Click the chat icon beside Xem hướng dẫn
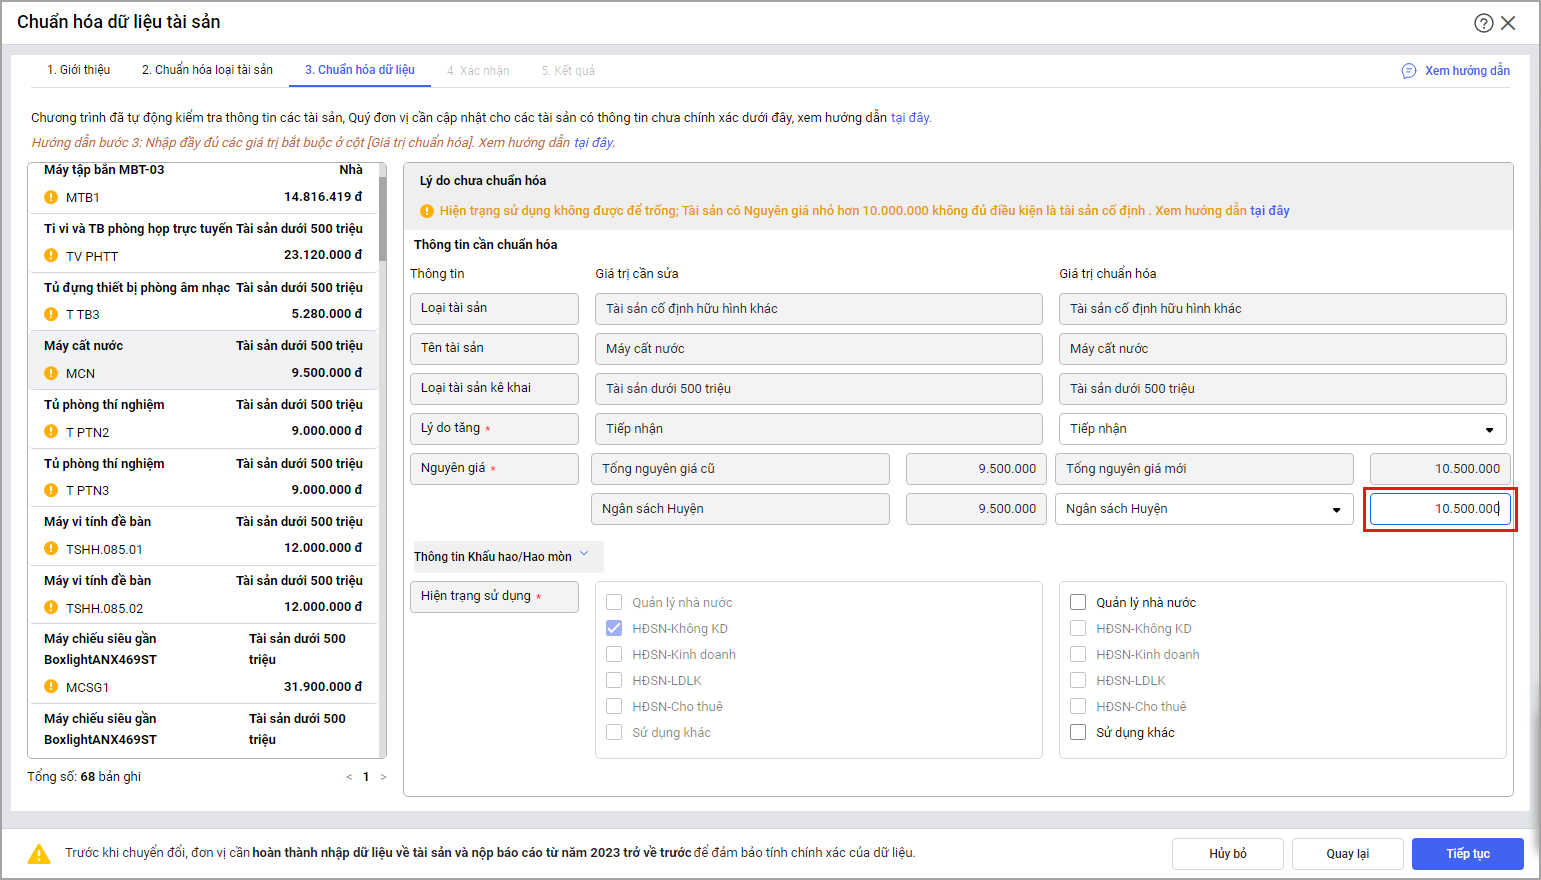The image size is (1541, 880). tap(1409, 71)
